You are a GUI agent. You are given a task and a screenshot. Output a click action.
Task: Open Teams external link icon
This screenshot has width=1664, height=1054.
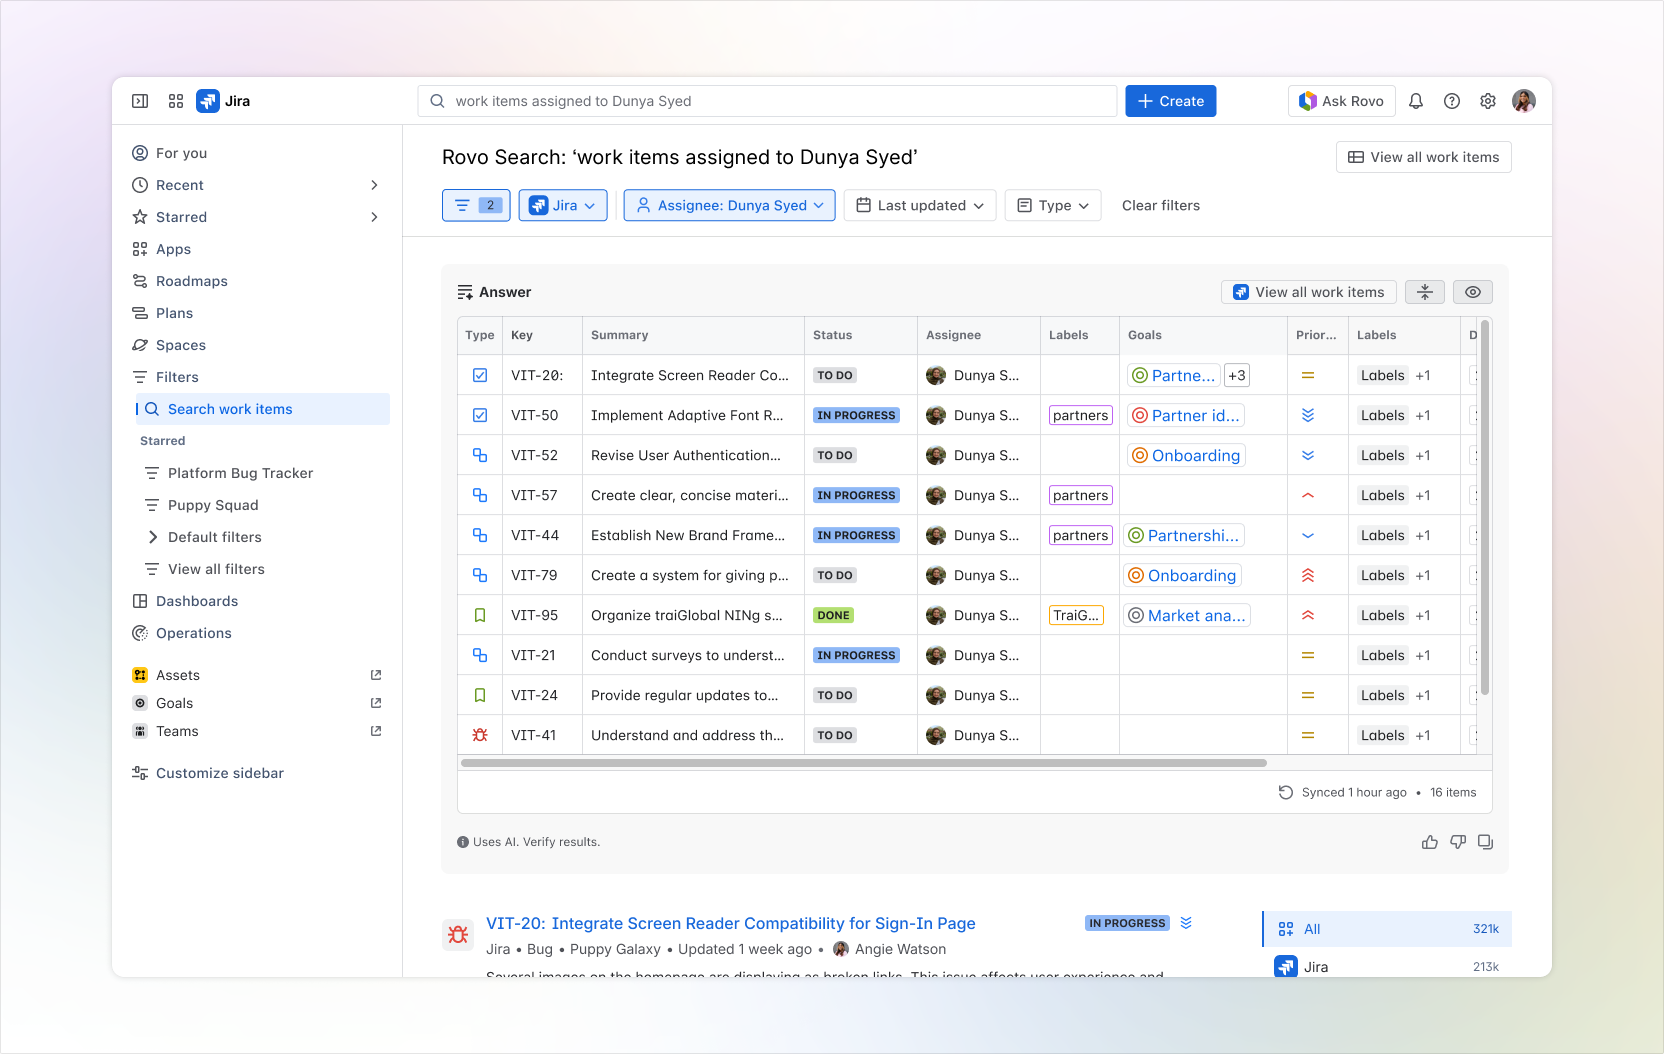coord(376,731)
